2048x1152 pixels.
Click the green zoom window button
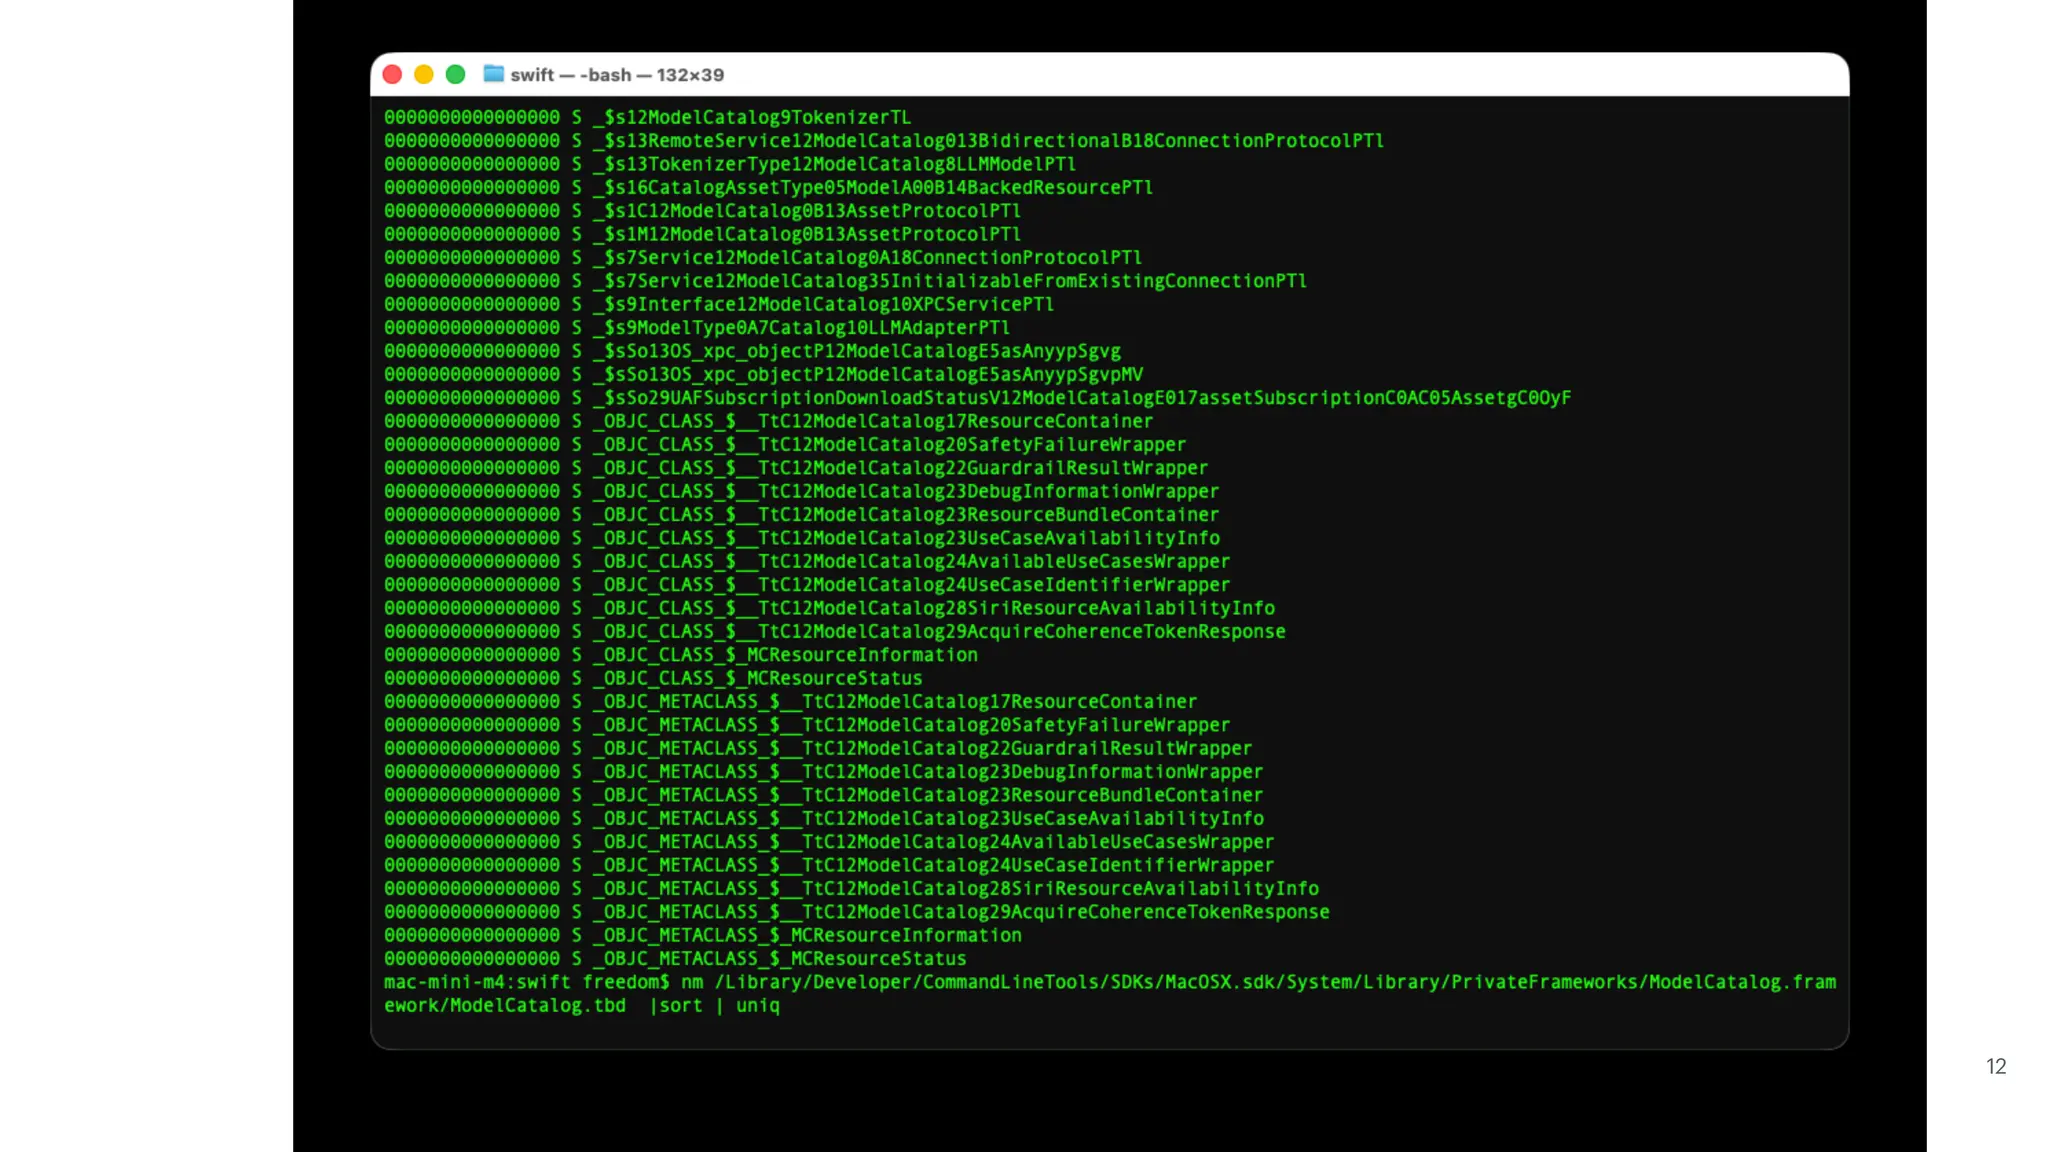pos(455,75)
